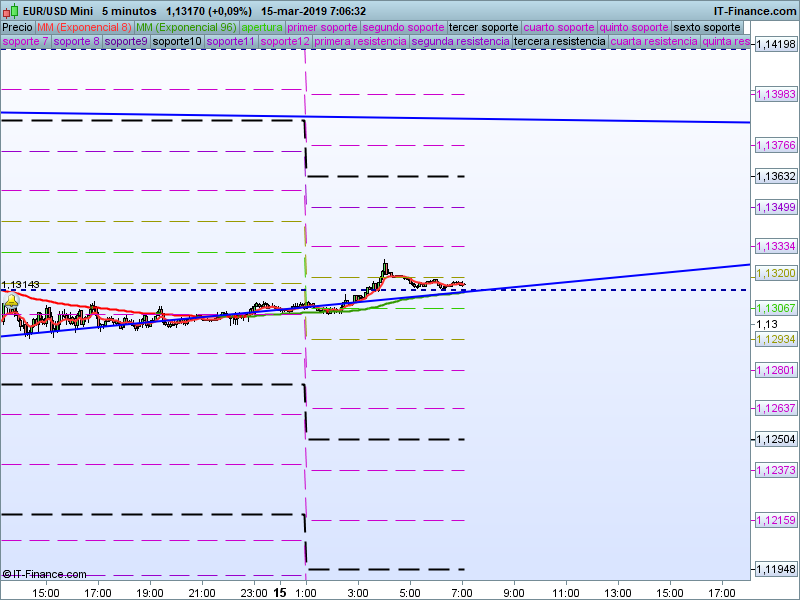This screenshot has width=800, height=600.
Task: Click the Precio label
Action: click(17, 27)
